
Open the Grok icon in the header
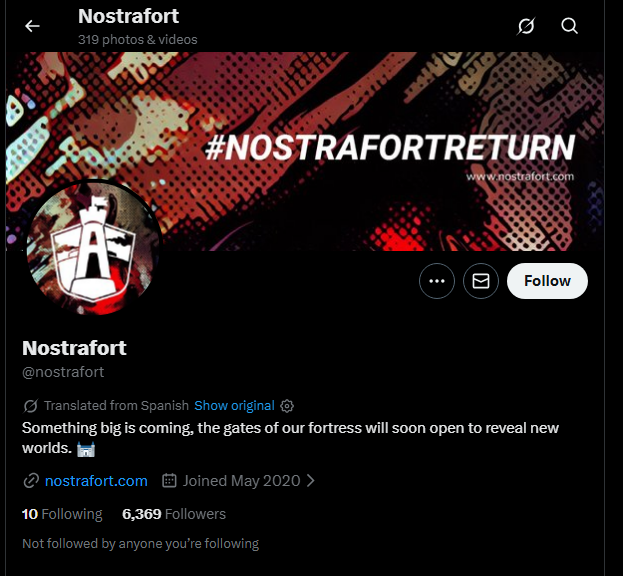526,26
